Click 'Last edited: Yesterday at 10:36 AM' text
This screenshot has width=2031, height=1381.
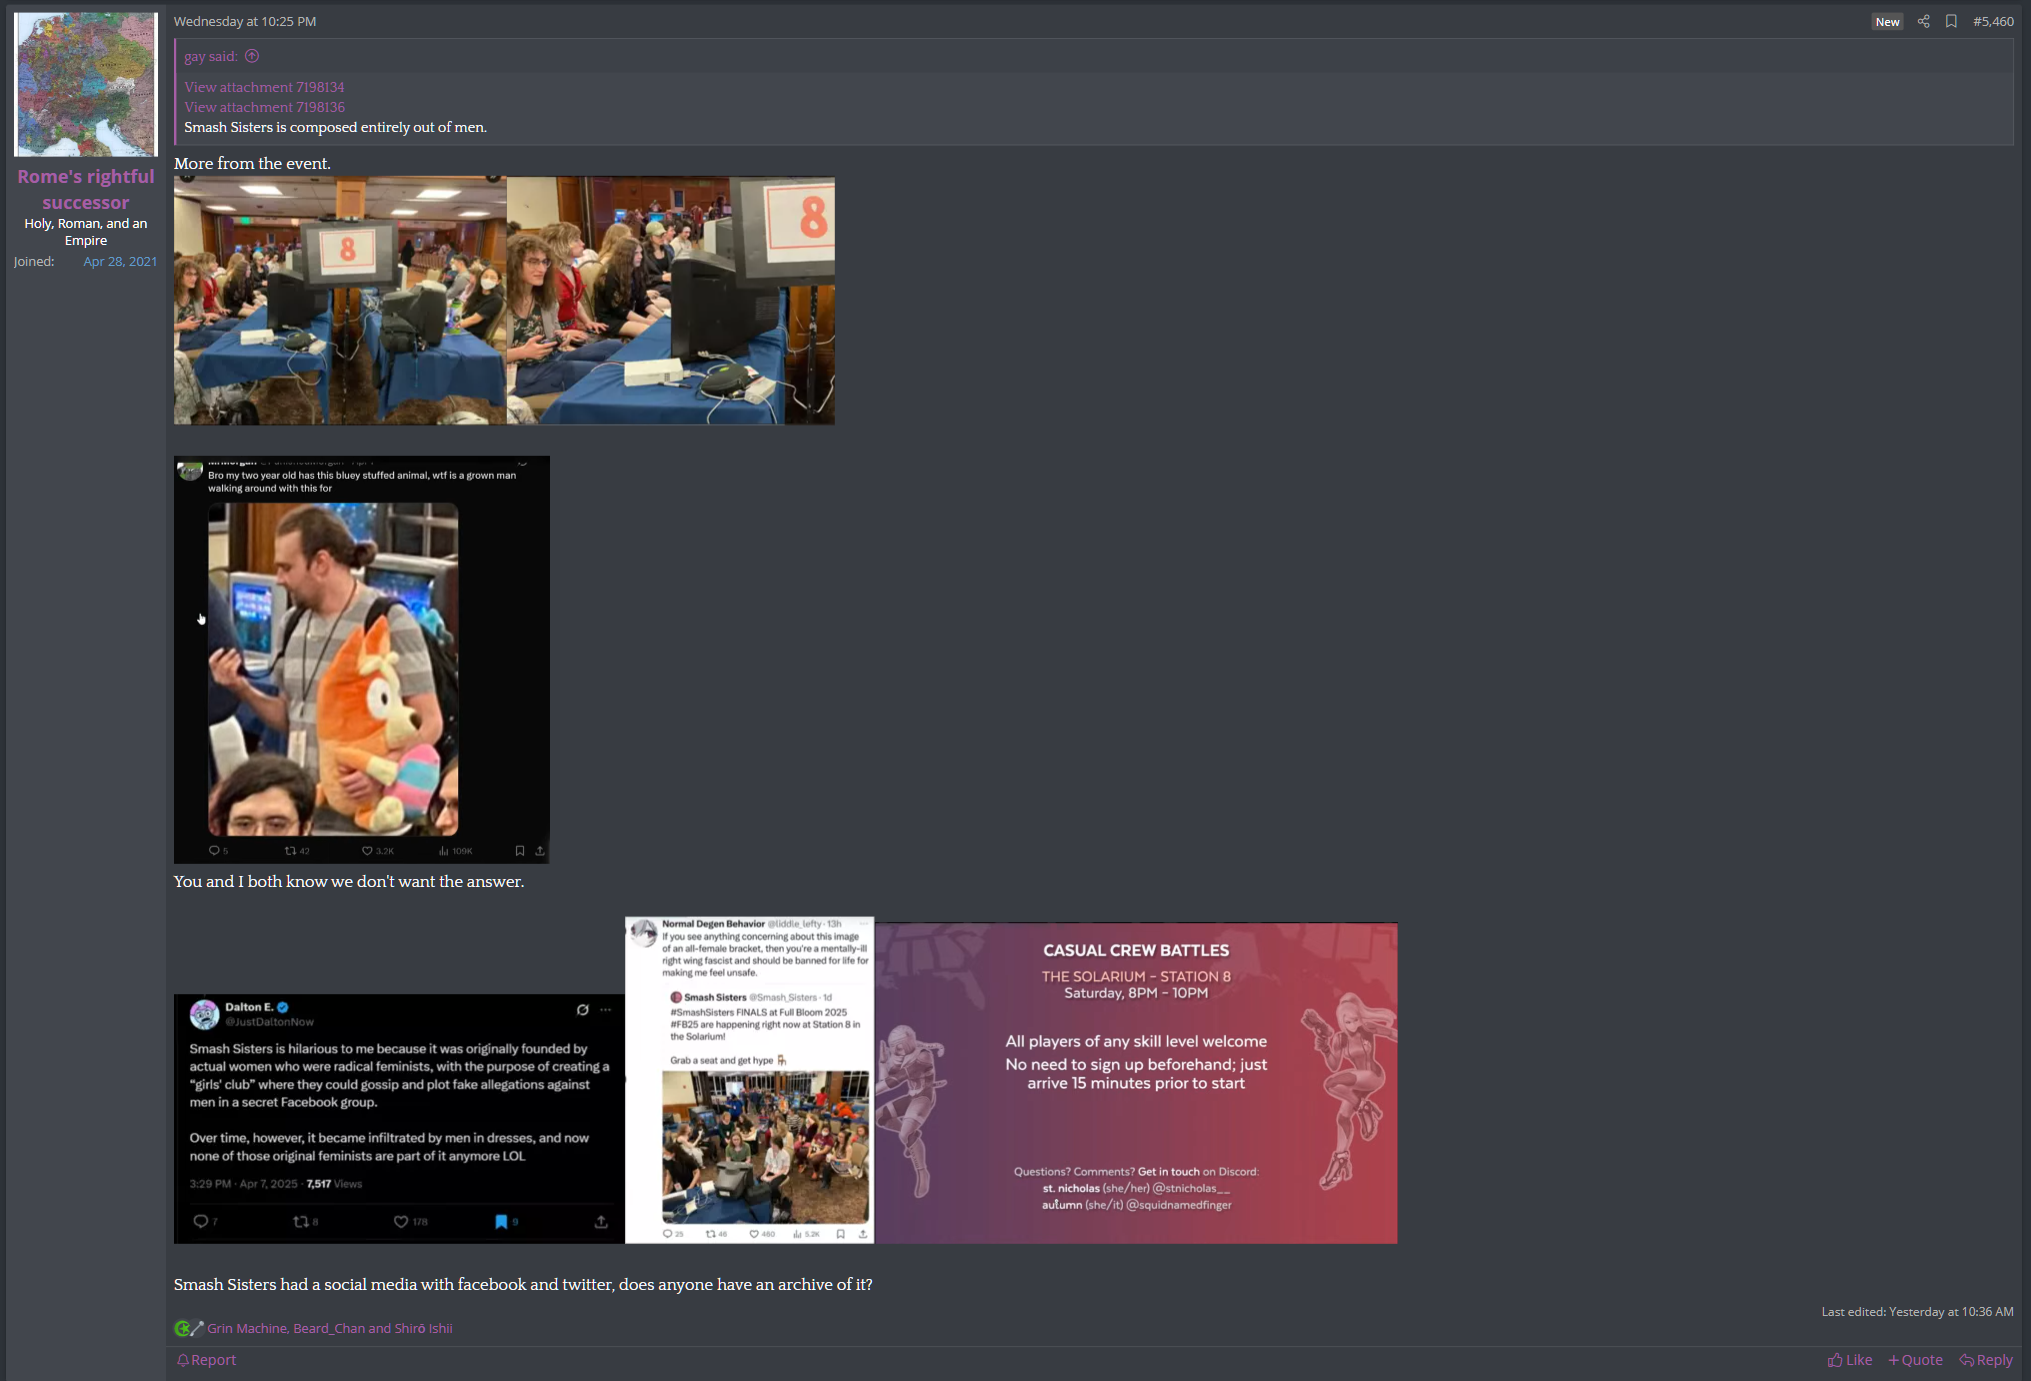1917,1311
